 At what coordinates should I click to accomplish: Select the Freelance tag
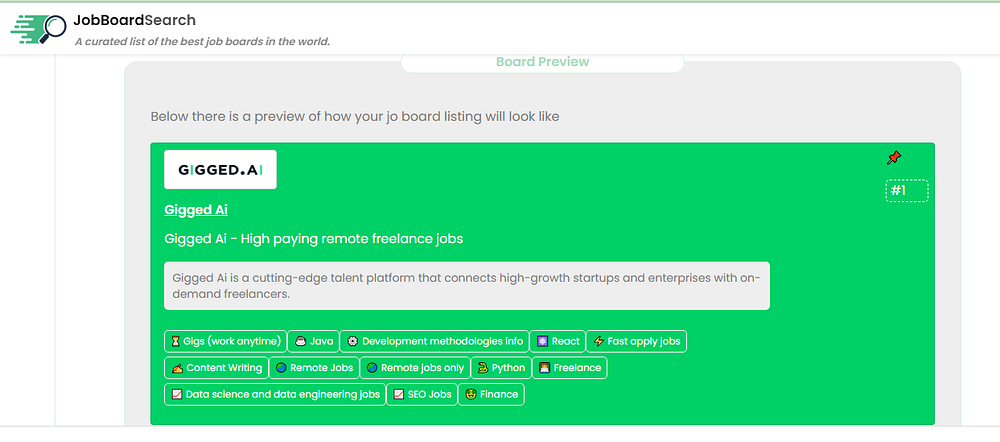click(570, 367)
